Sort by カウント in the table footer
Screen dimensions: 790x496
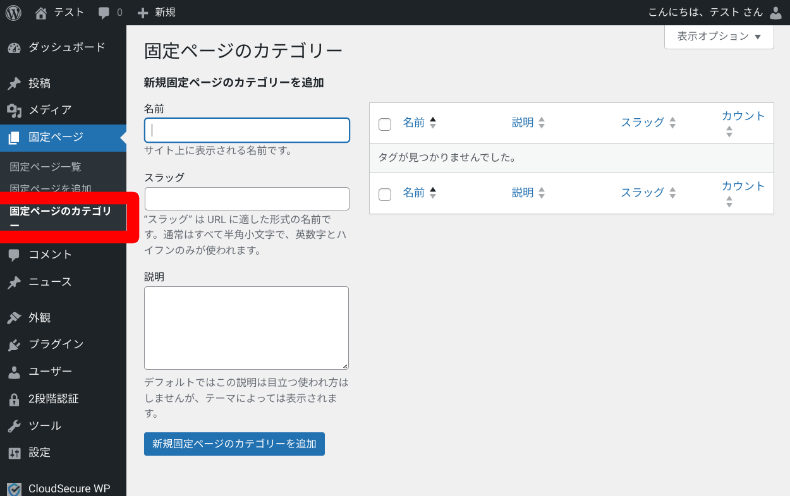[743, 193]
